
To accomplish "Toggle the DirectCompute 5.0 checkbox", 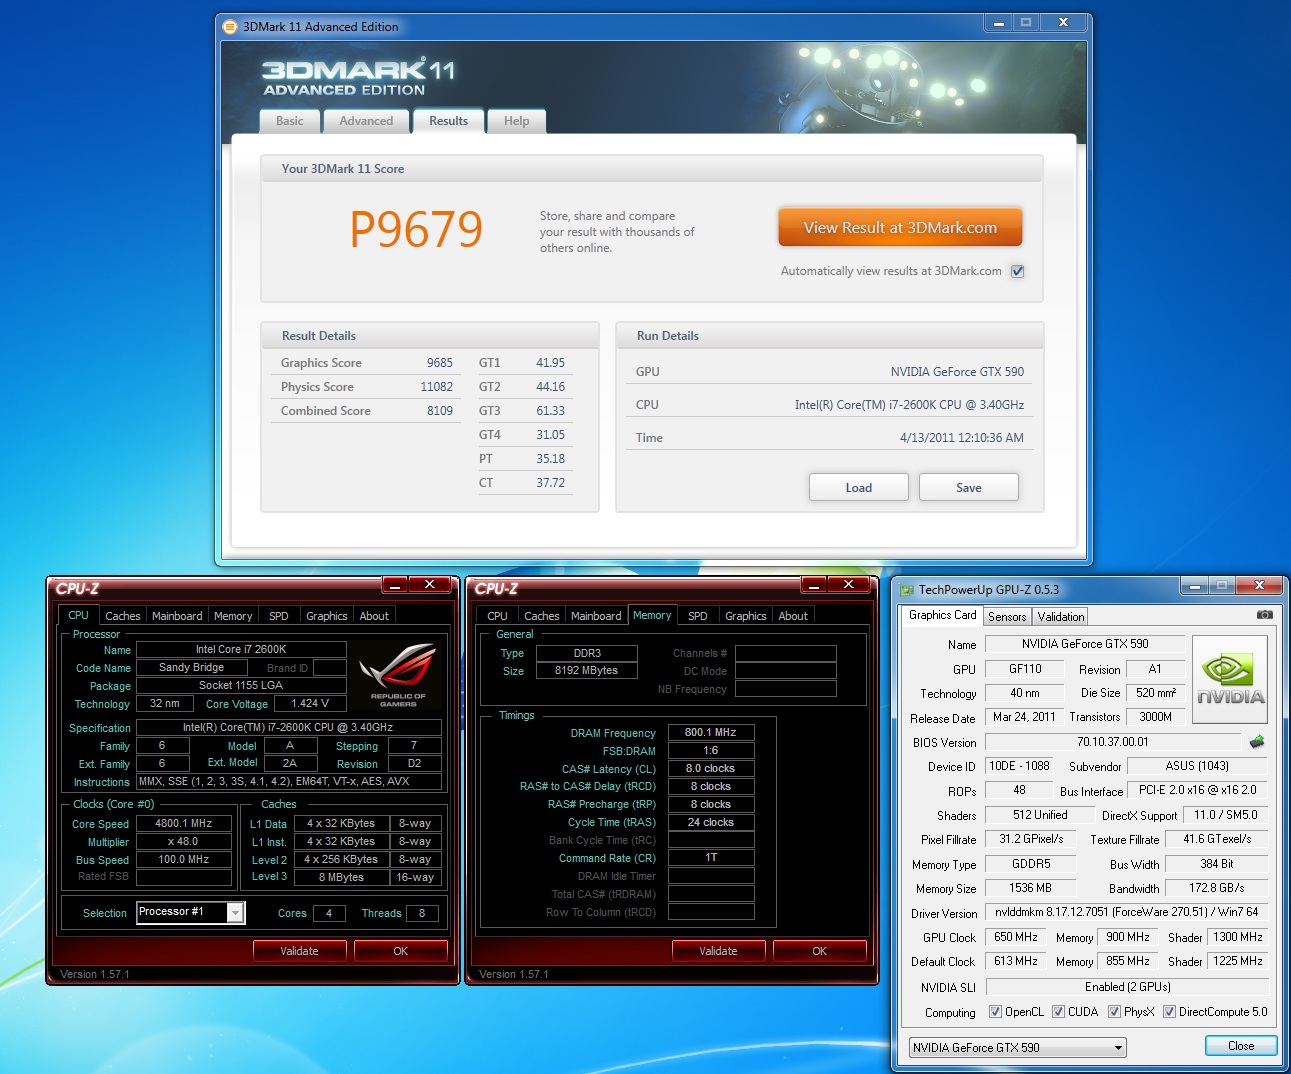I will pyautogui.click(x=1169, y=1012).
